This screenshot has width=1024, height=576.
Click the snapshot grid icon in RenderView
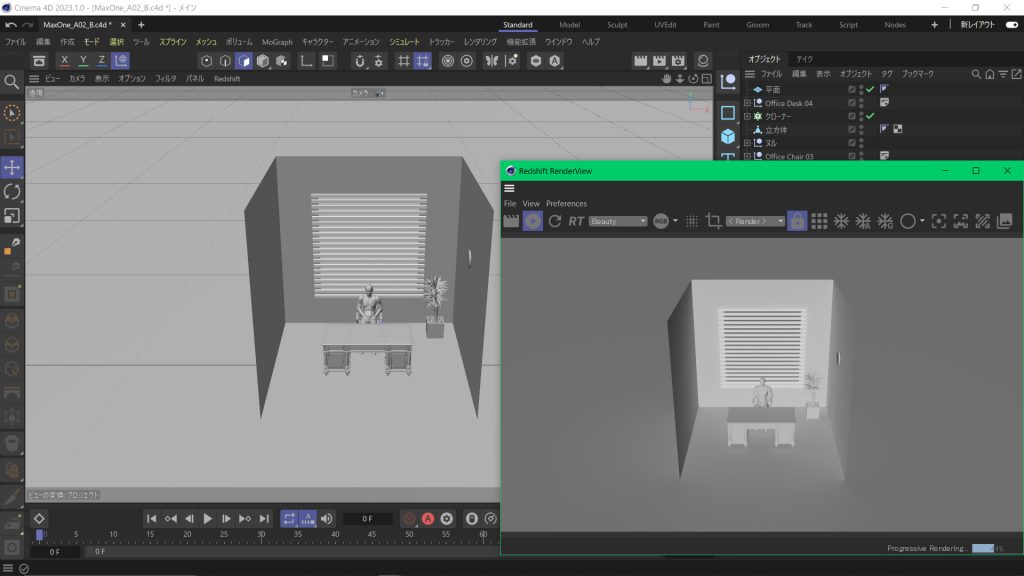pyautogui.click(x=818, y=221)
